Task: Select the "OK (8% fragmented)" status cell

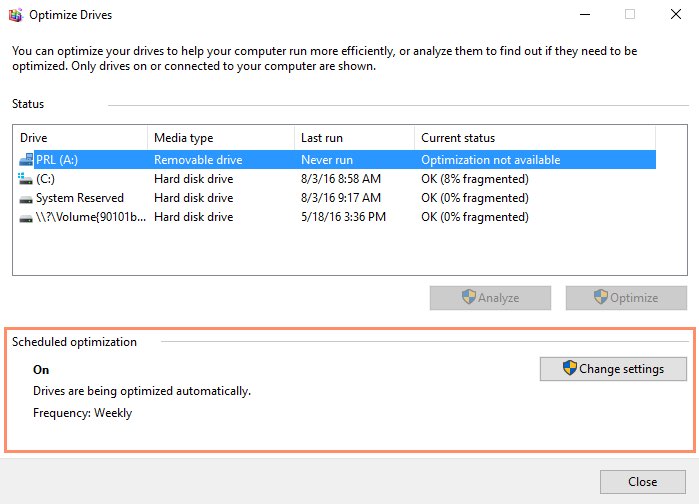Action: 475,179
